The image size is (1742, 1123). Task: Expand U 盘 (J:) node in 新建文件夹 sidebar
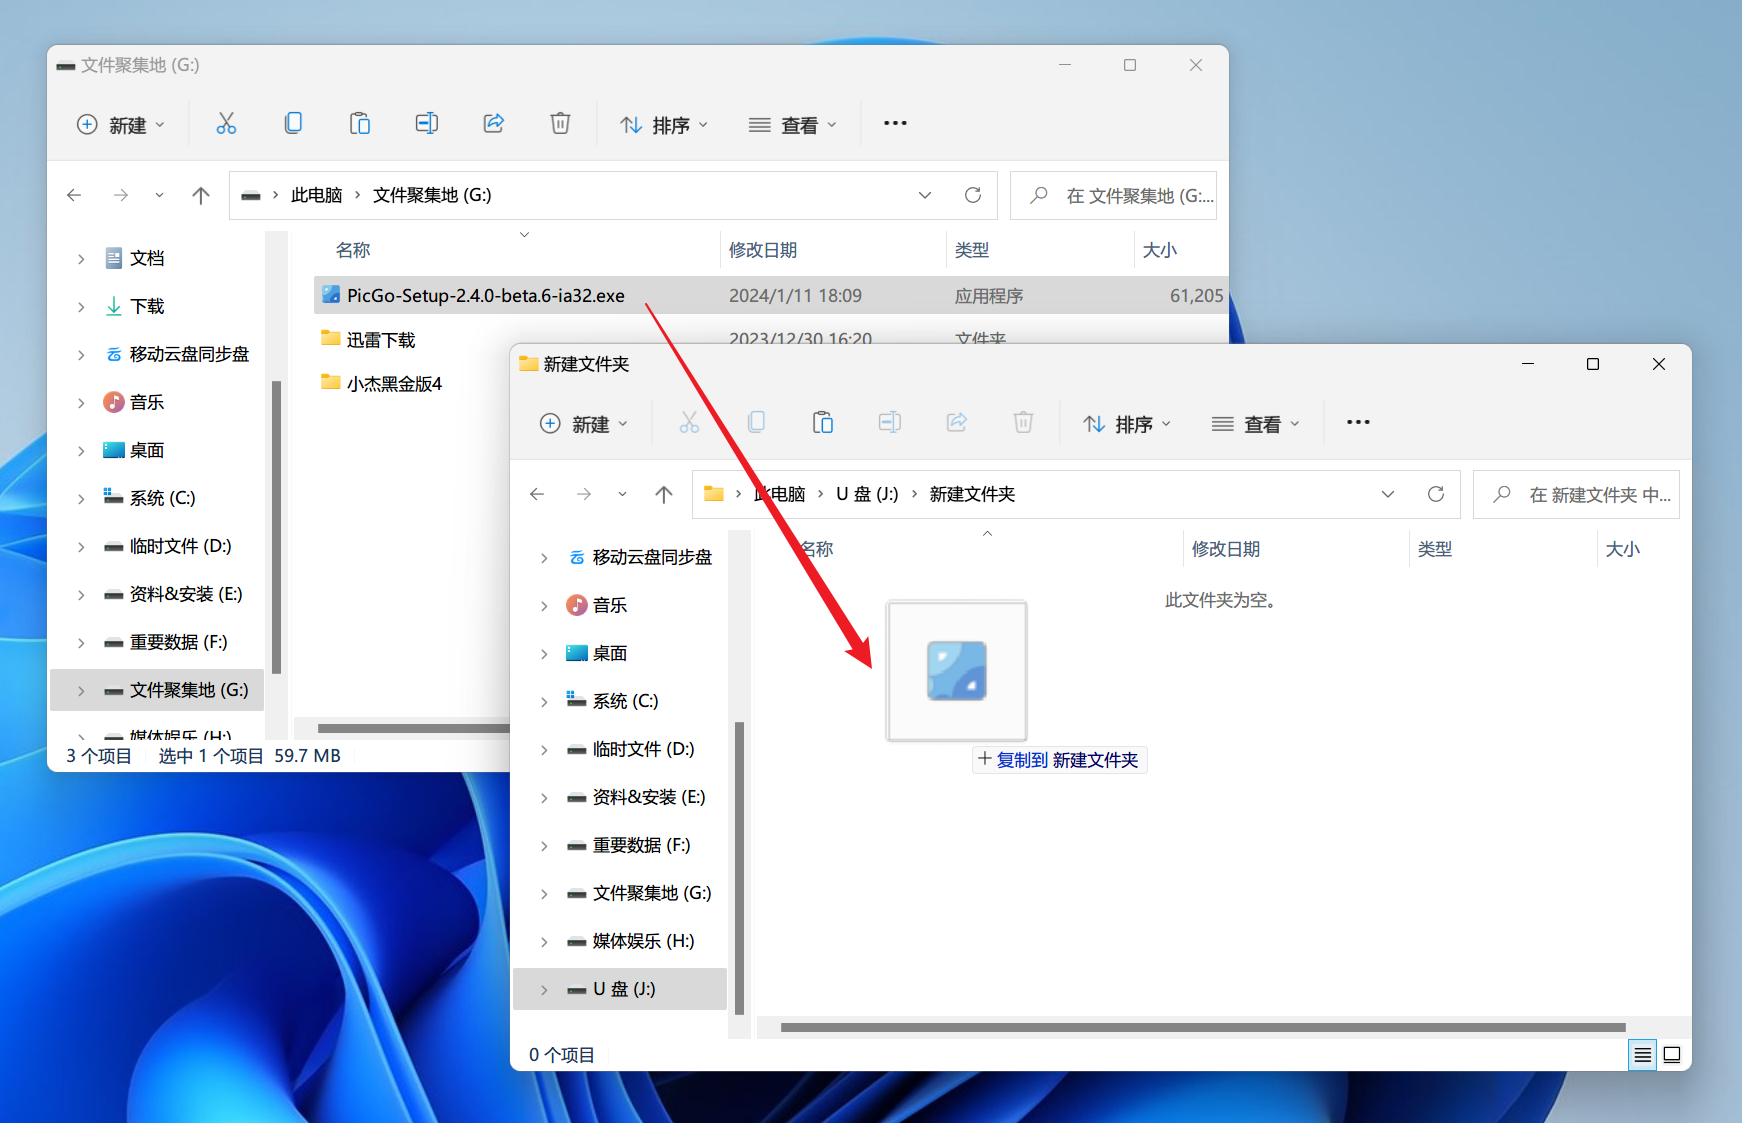point(544,990)
